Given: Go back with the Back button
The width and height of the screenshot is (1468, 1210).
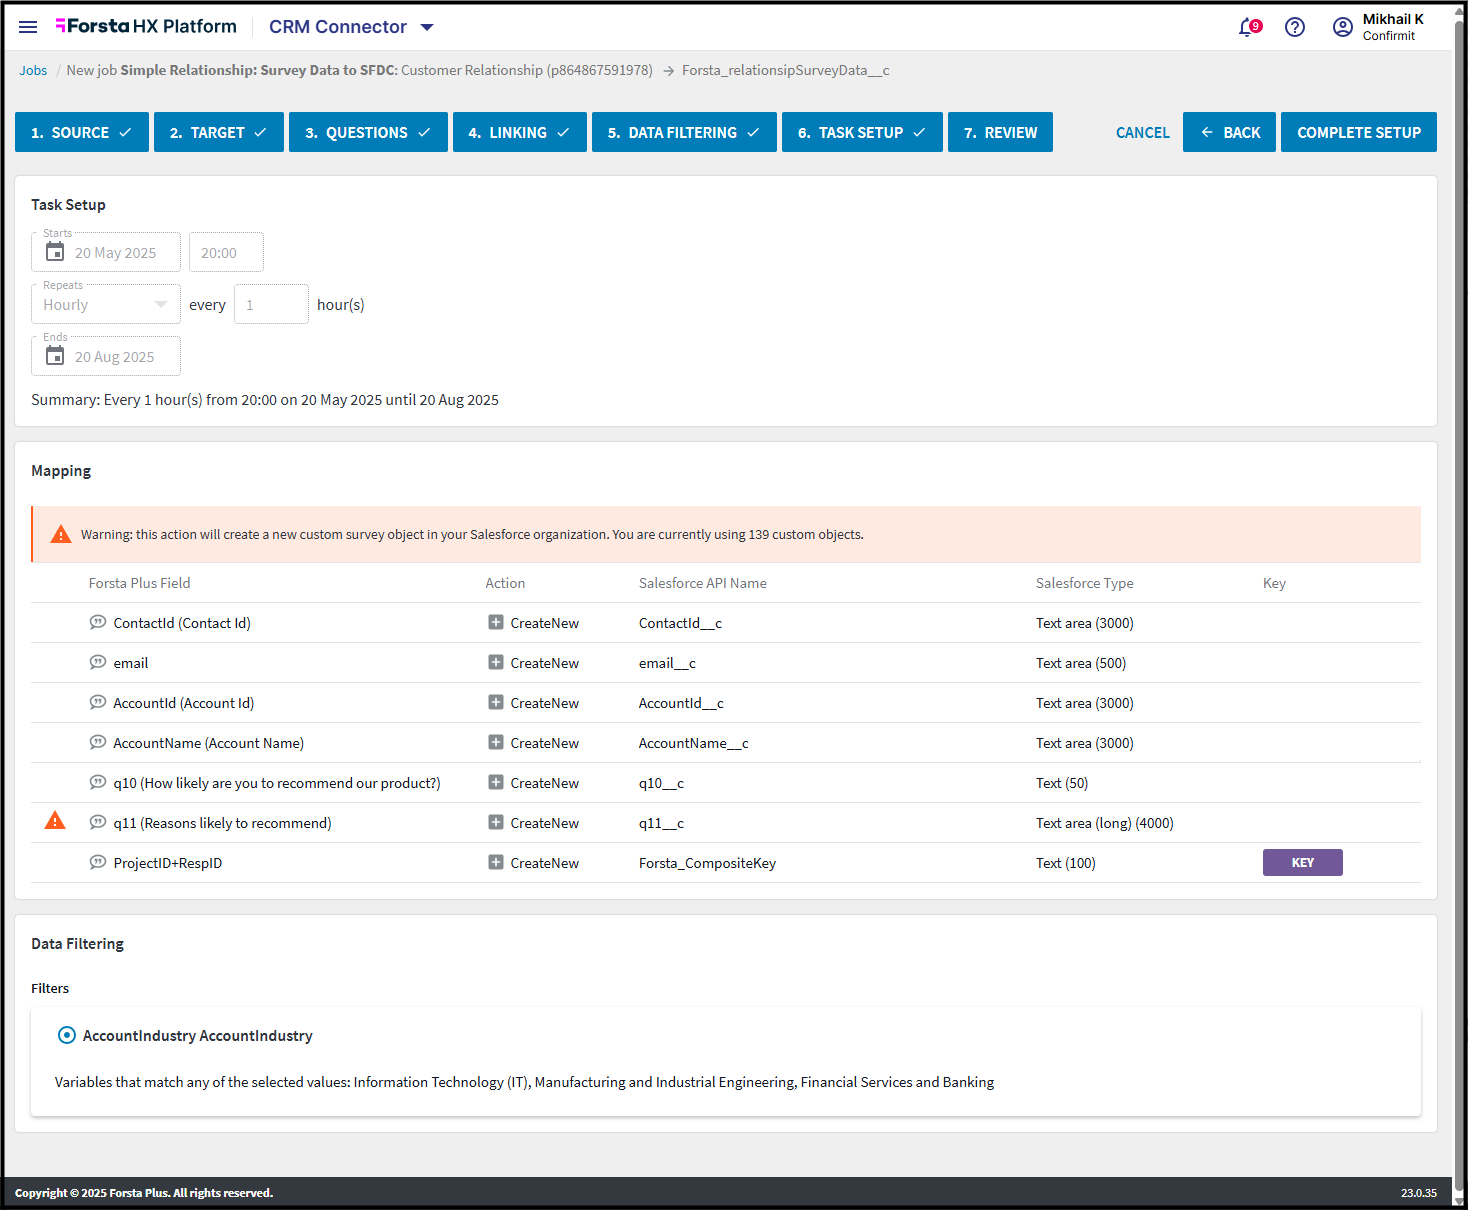Looking at the screenshot, I should pyautogui.click(x=1229, y=132).
